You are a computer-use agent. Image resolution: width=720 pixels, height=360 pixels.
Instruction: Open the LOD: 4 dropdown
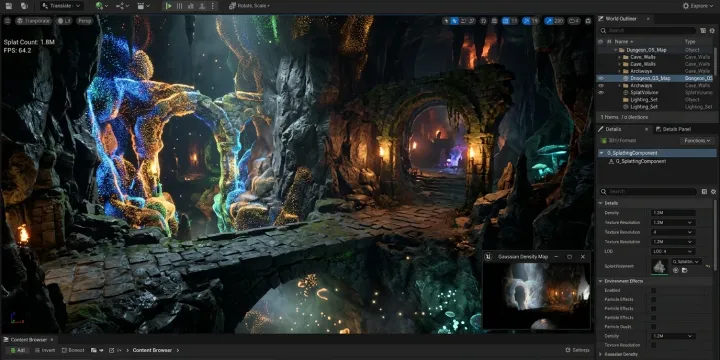673,251
